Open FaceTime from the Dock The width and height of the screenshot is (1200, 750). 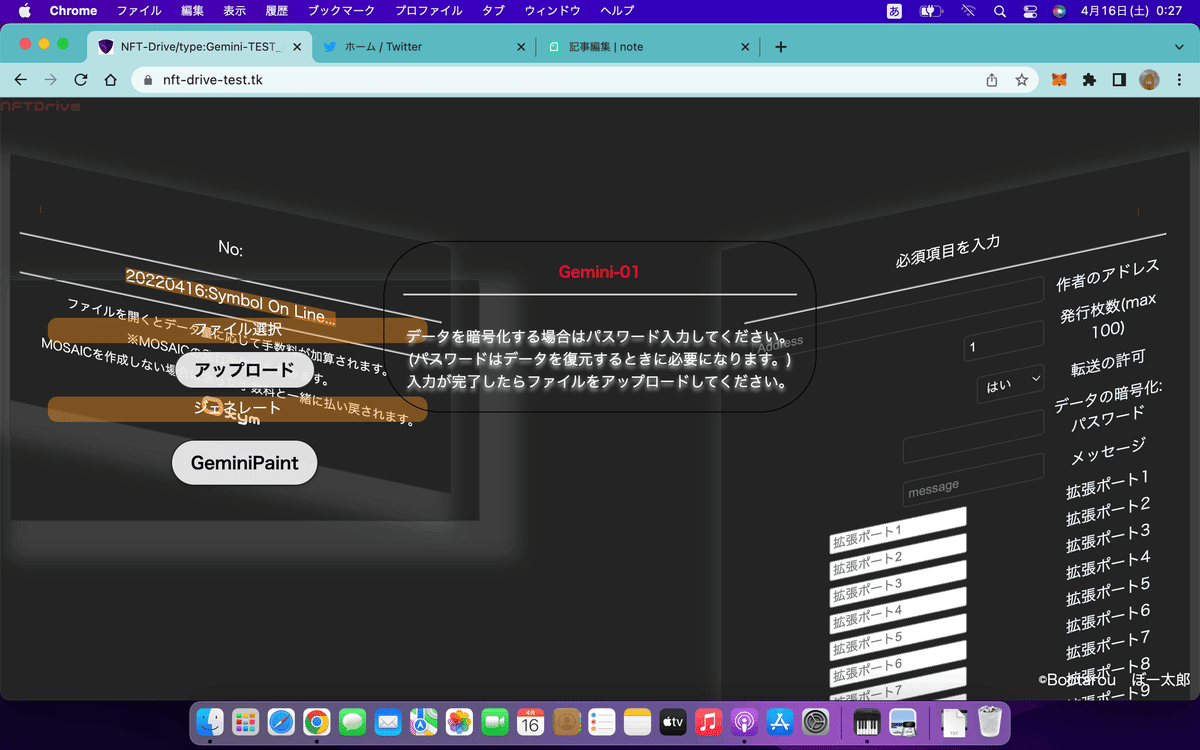click(x=494, y=721)
